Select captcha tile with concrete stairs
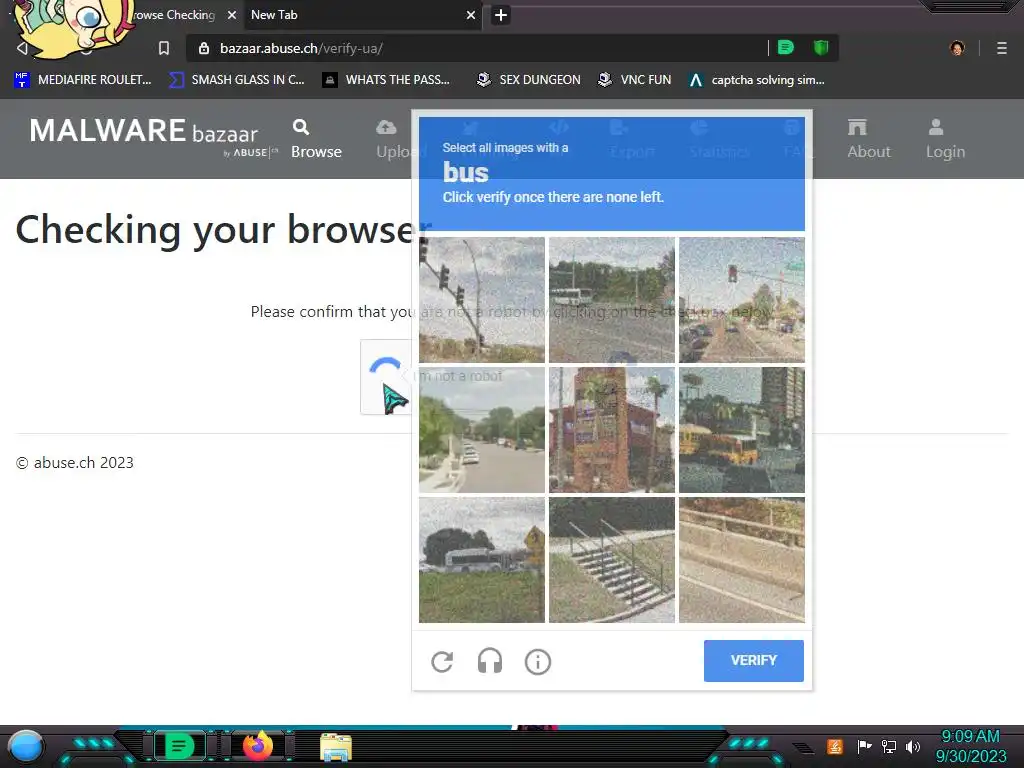Image resolution: width=1024 pixels, height=768 pixels. (x=612, y=560)
